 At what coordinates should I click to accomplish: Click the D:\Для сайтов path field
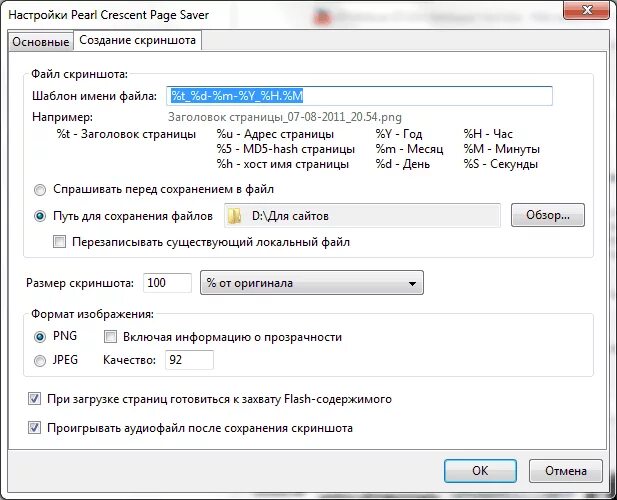coord(362,216)
